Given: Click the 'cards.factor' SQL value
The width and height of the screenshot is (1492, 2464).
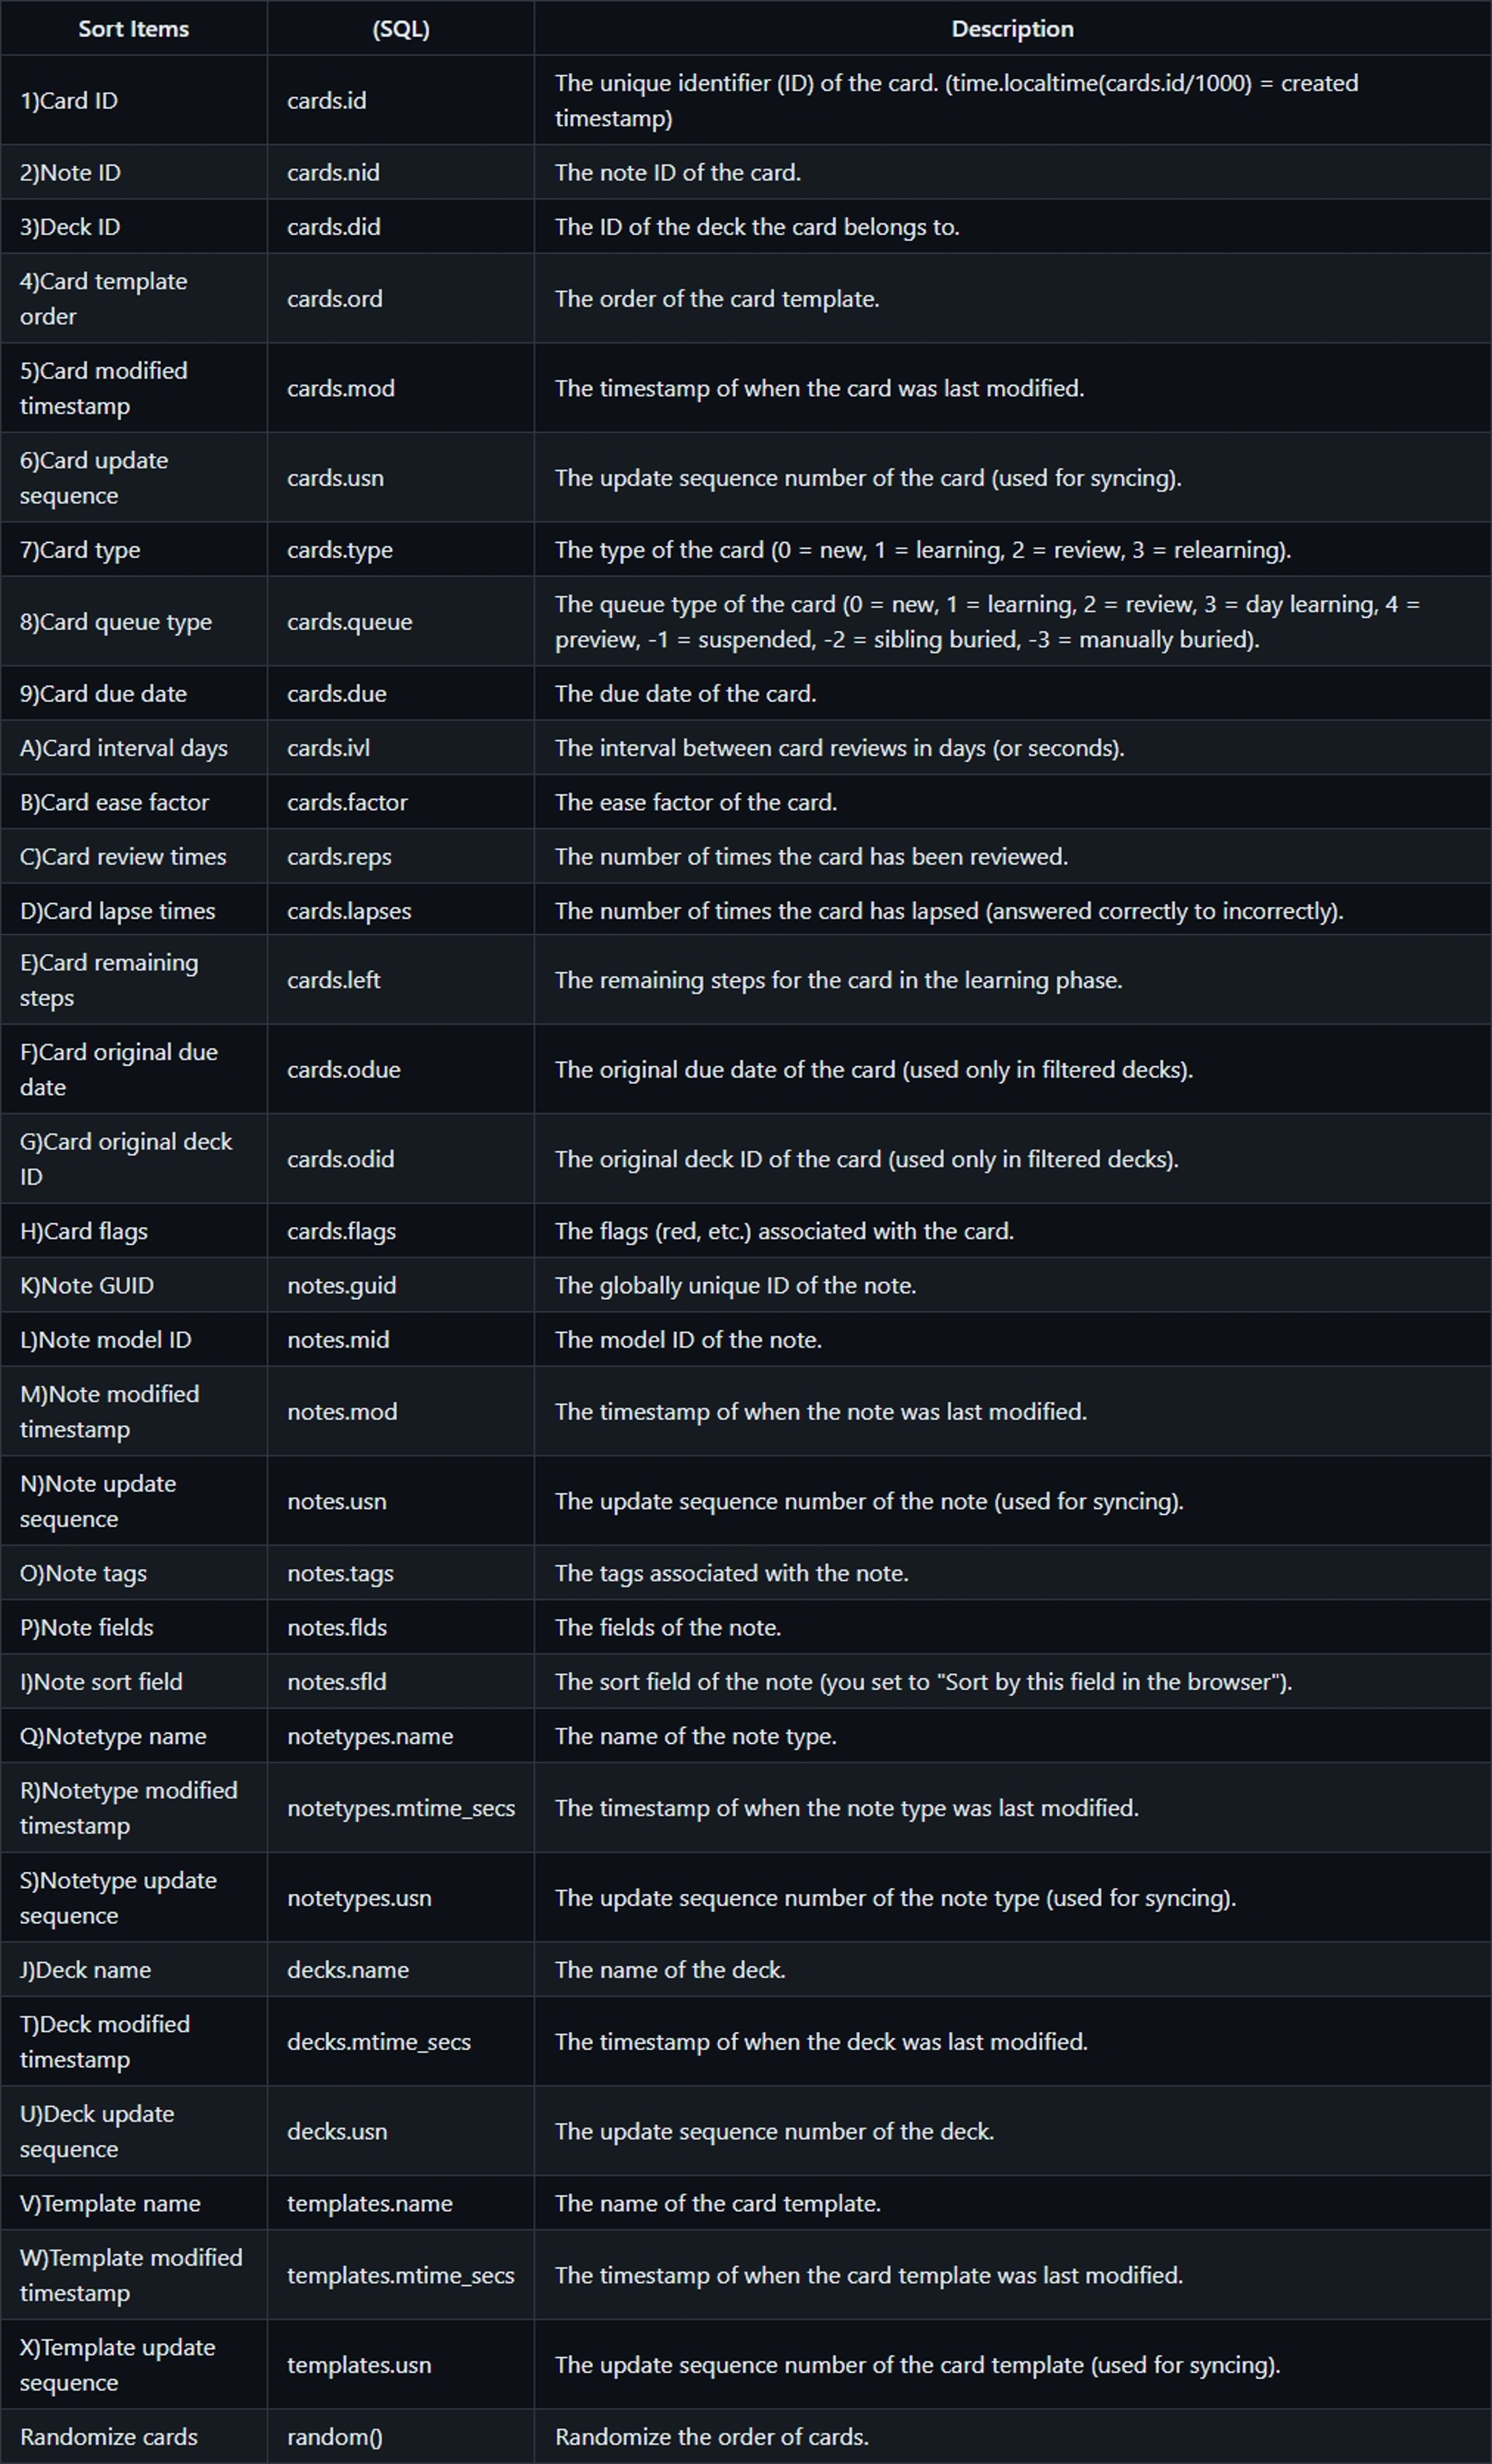Looking at the screenshot, I should click(347, 802).
